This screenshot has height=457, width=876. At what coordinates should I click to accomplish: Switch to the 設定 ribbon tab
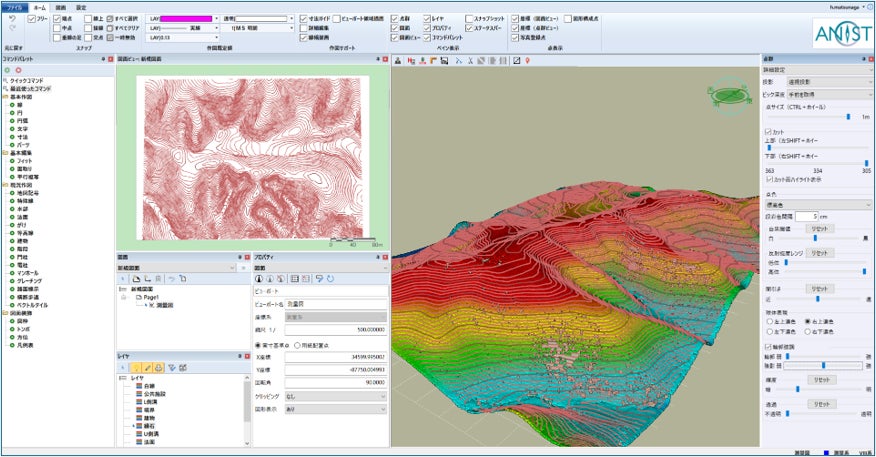(x=81, y=6)
